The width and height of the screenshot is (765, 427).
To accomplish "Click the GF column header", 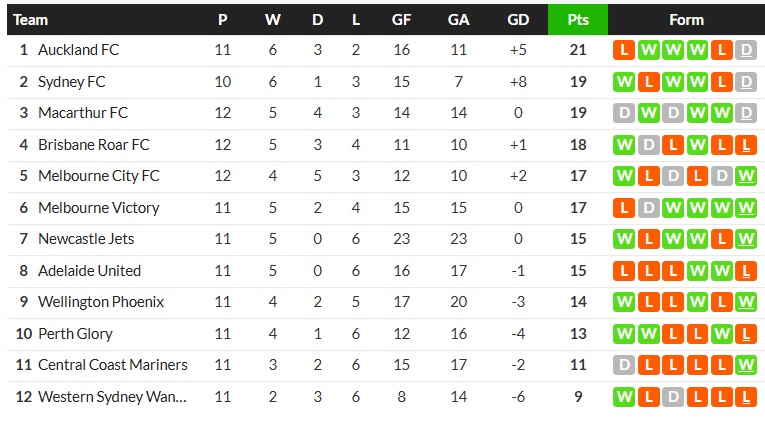I will click(x=401, y=20).
